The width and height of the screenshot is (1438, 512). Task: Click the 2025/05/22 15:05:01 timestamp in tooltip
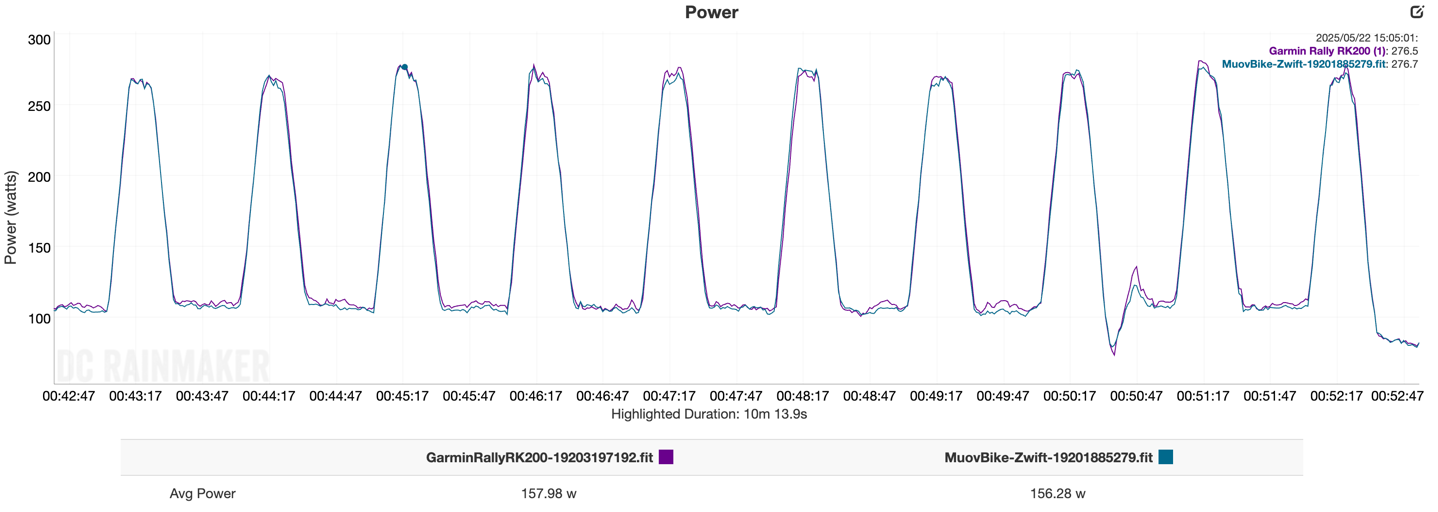click(x=1367, y=37)
